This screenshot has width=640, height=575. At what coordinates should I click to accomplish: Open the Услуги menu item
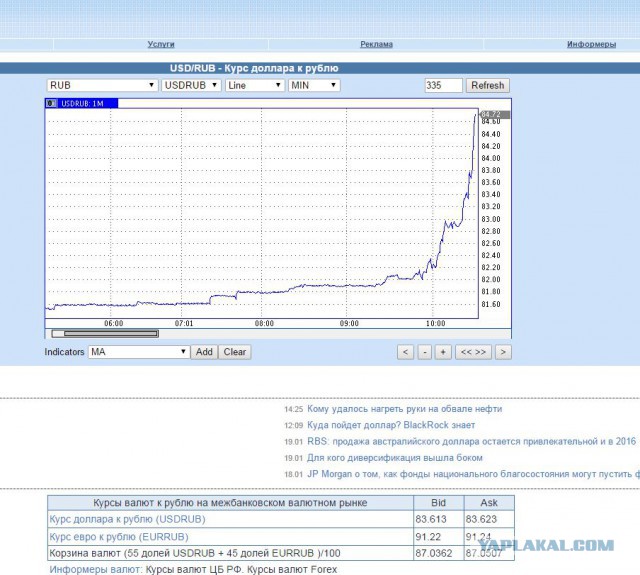(x=161, y=45)
